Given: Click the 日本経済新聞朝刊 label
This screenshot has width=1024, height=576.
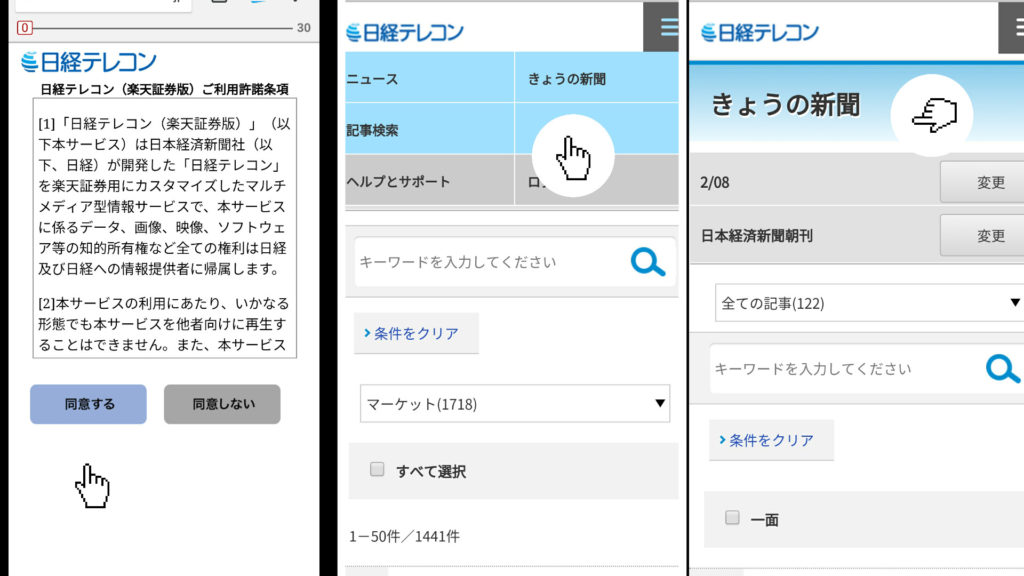Looking at the screenshot, I should [x=757, y=236].
